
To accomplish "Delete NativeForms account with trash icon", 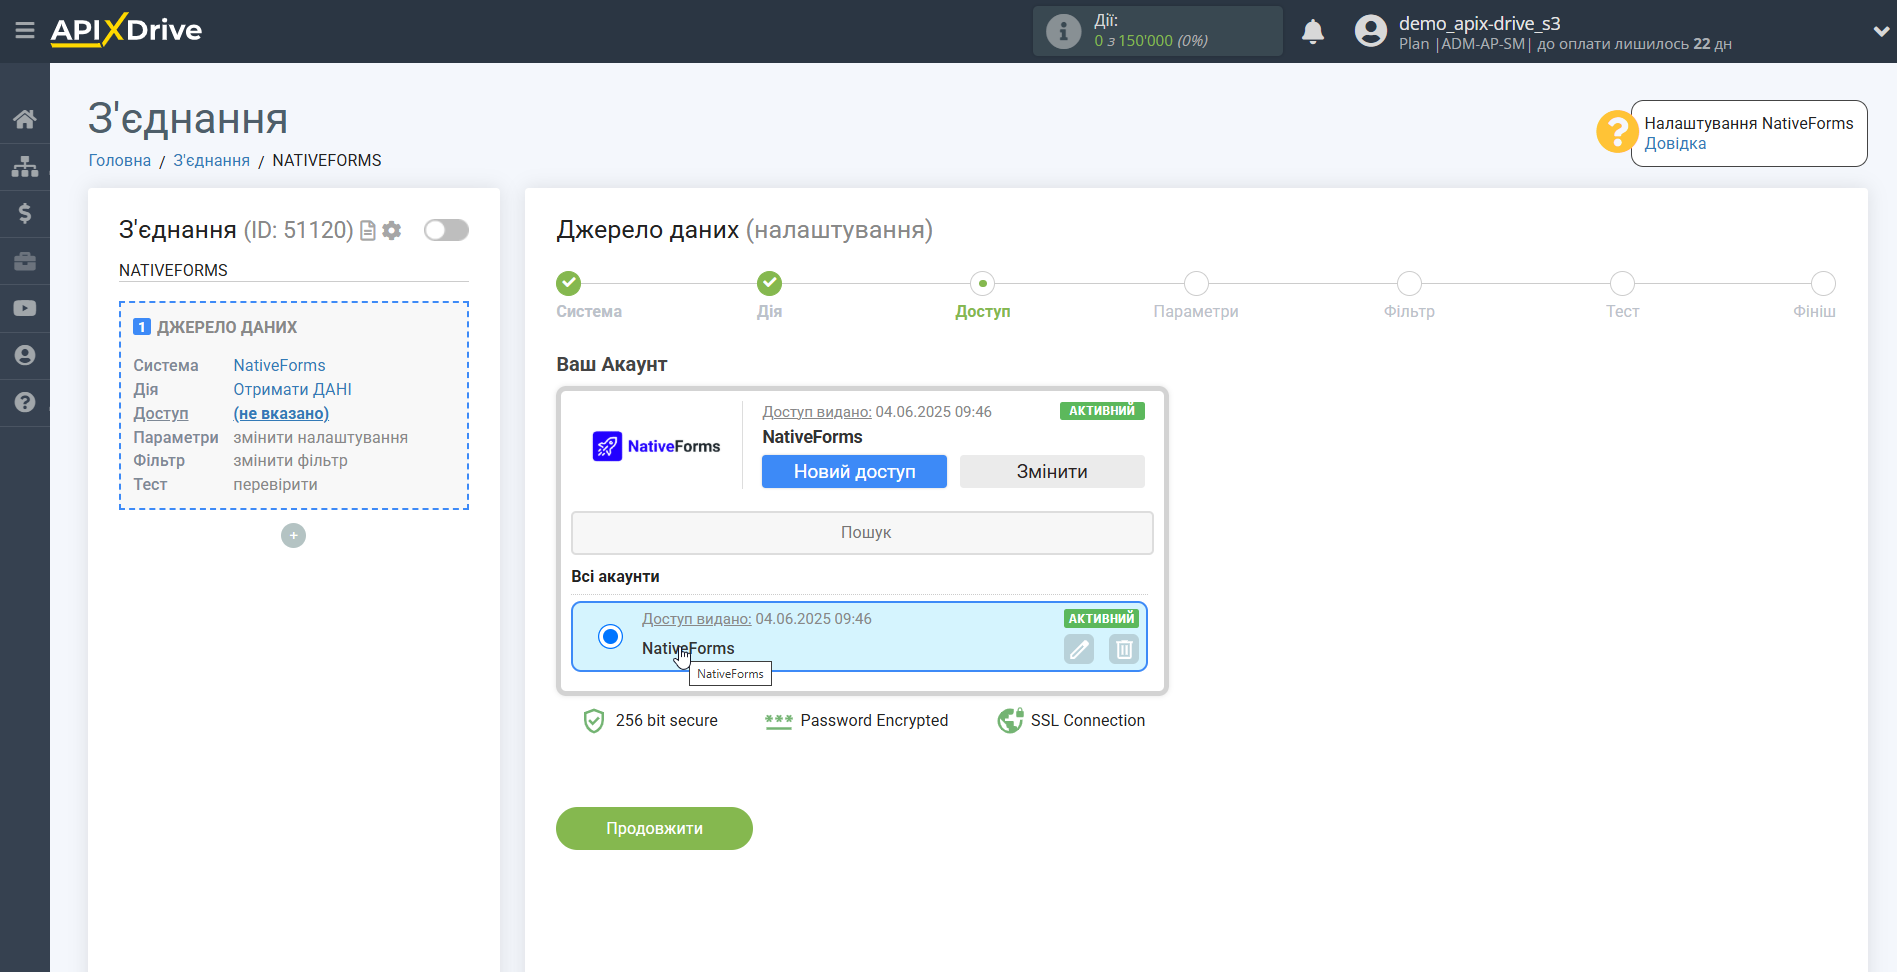I will (x=1124, y=649).
